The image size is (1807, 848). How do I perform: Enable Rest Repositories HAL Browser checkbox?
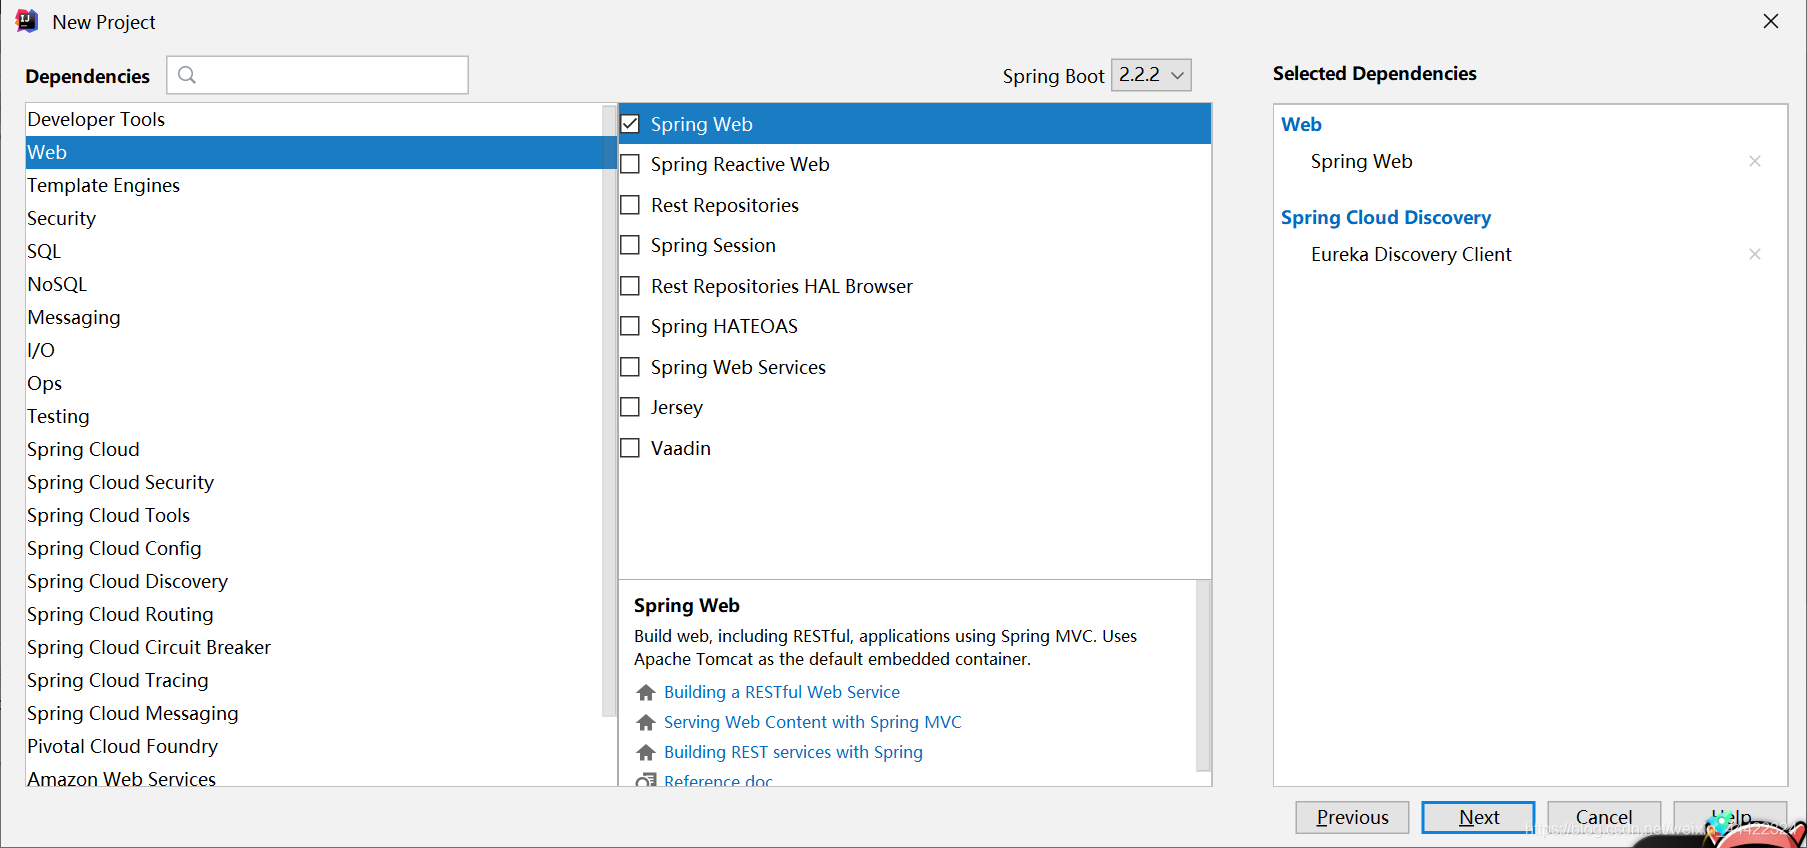click(x=630, y=286)
